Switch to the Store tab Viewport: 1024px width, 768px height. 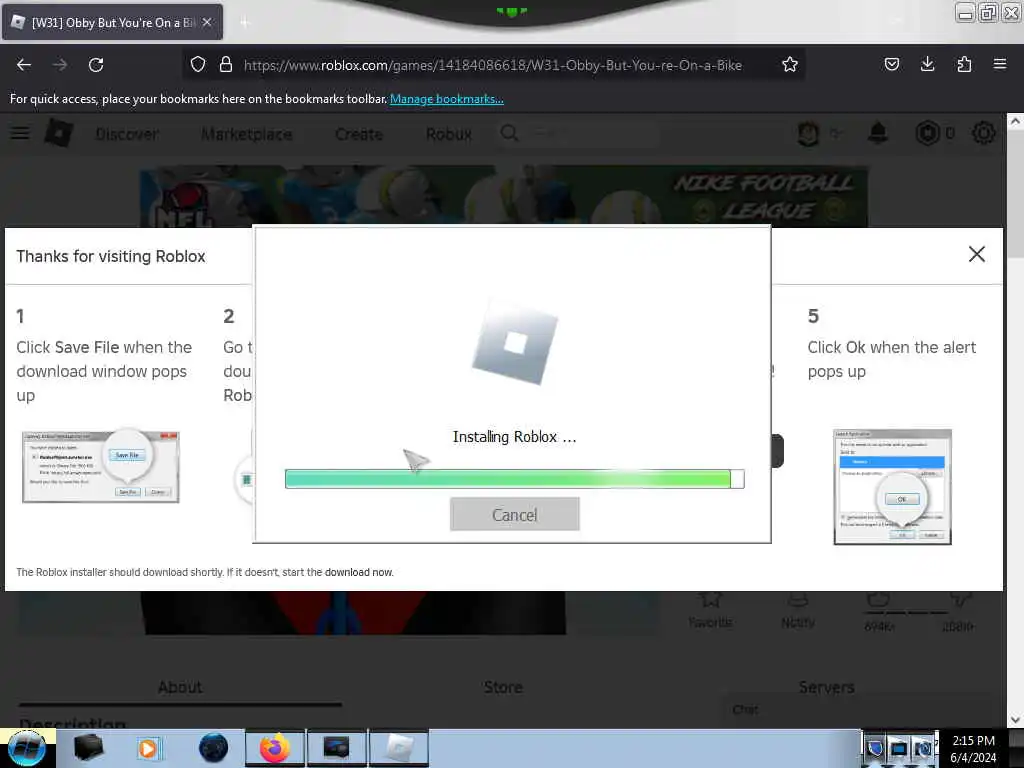point(504,688)
